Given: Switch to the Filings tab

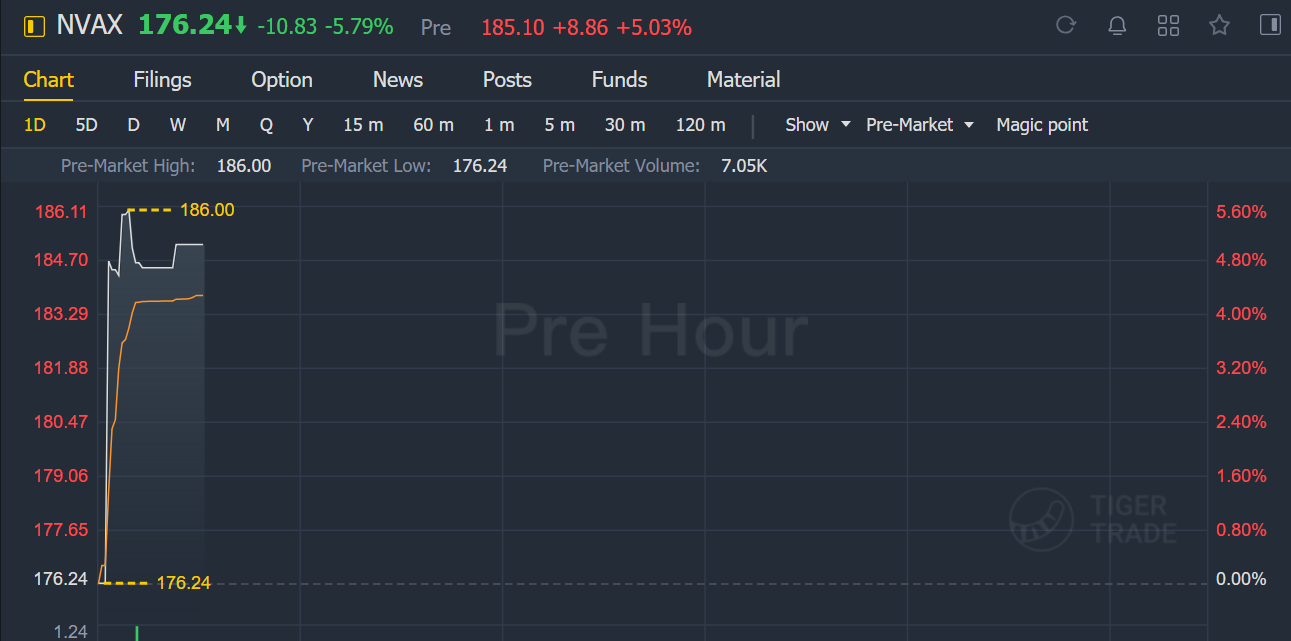Looking at the screenshot, I should (162, 80).
